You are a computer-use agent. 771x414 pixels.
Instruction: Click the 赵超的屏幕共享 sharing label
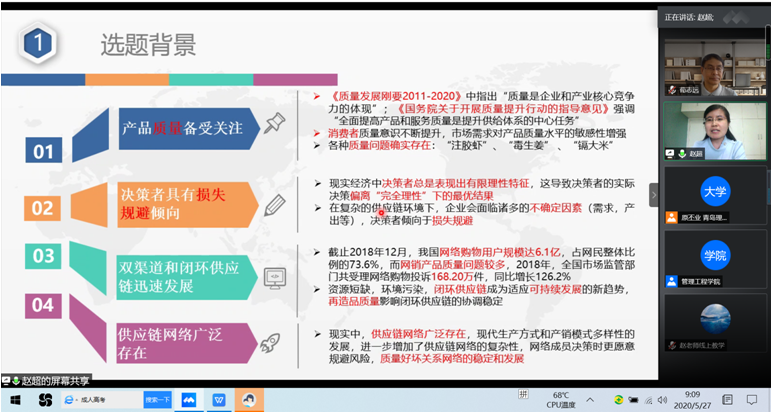click(x=50, y=380)
